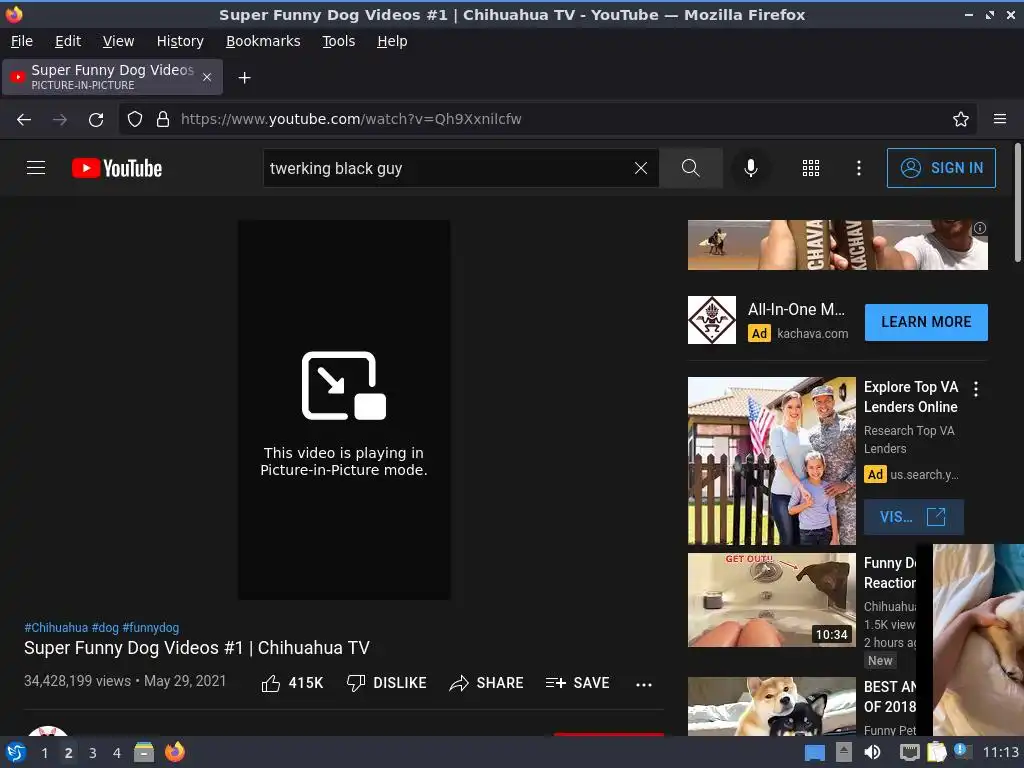
Task: Click the Kachava ad logo thumbnail
Action: pyautogui.click(x=712, y=320)
